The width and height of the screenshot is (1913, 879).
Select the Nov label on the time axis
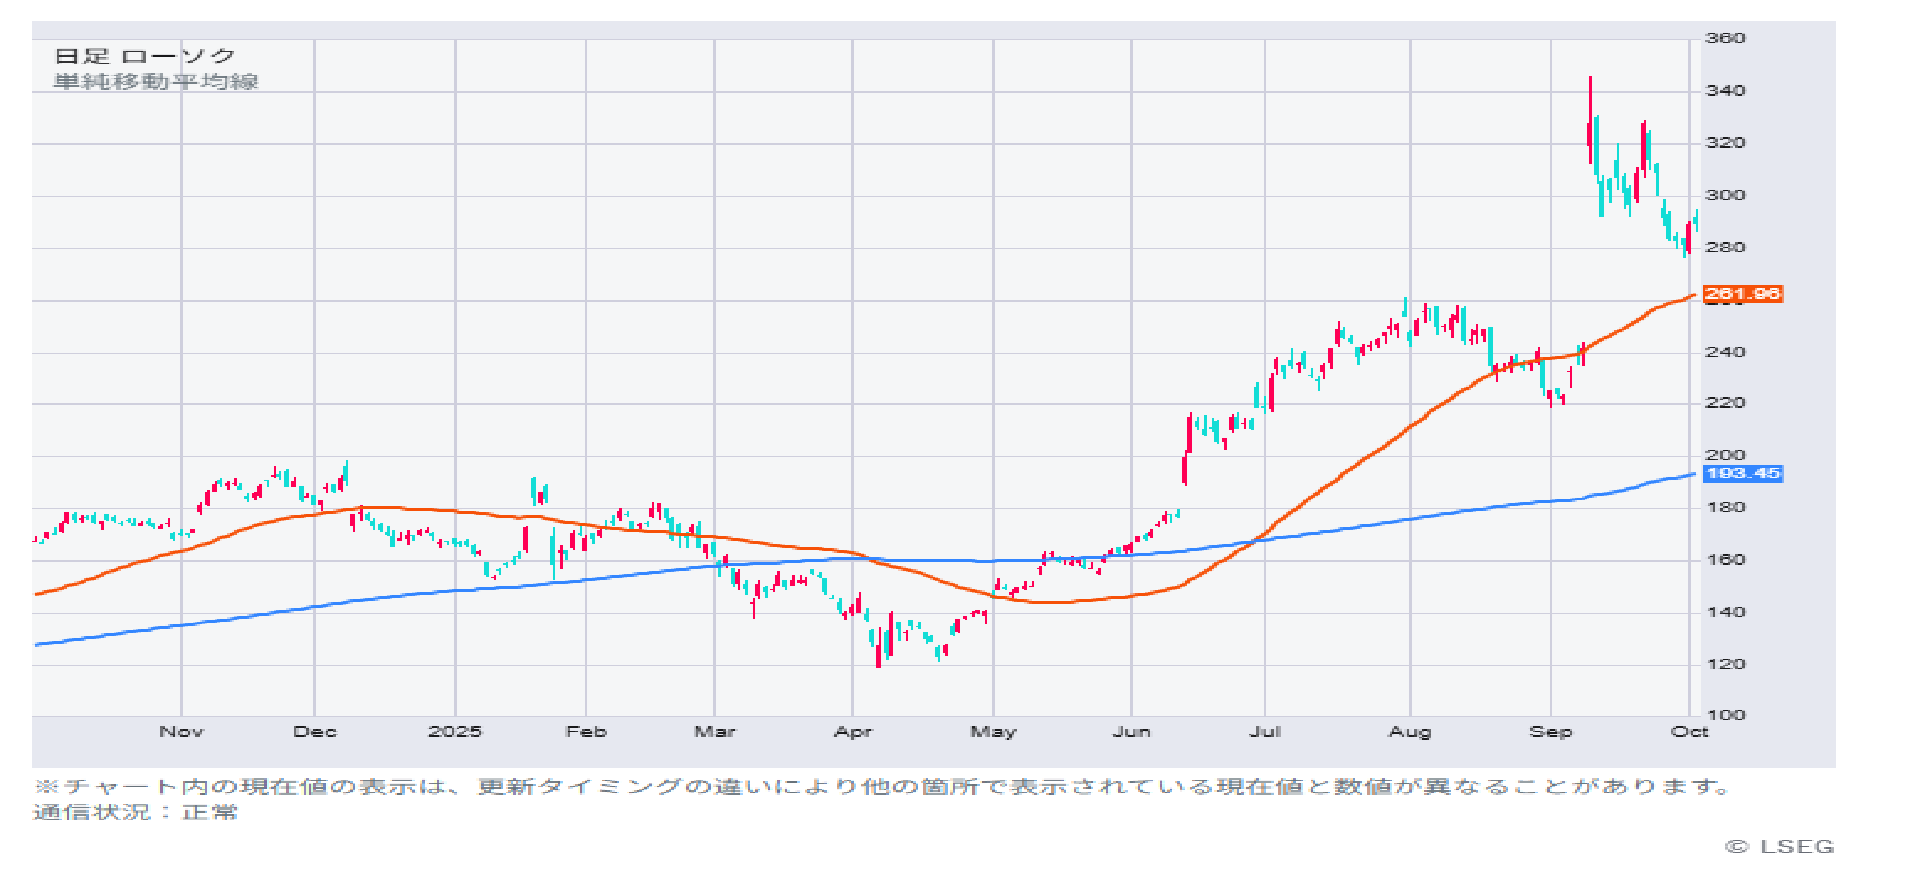pos(181,732)
